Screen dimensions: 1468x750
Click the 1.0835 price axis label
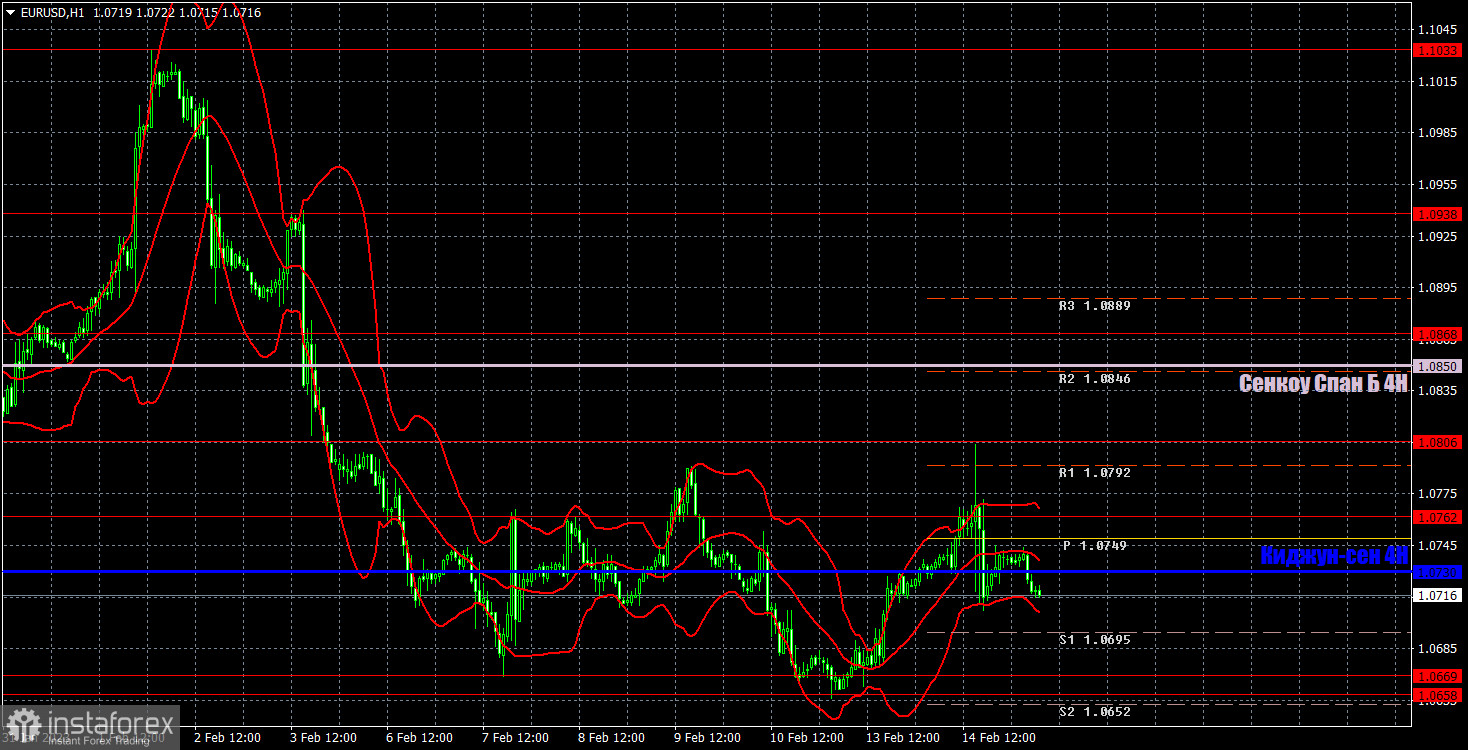(1438, 391)
